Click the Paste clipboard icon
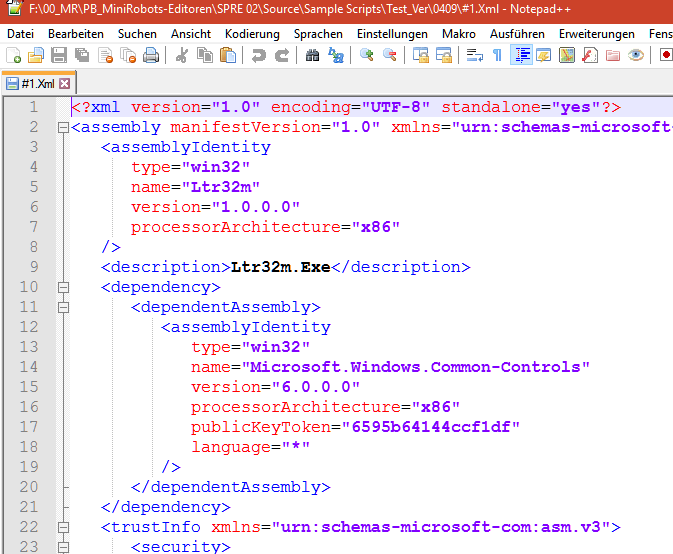The height and width of the screenshot is (554, 673). 226,55
